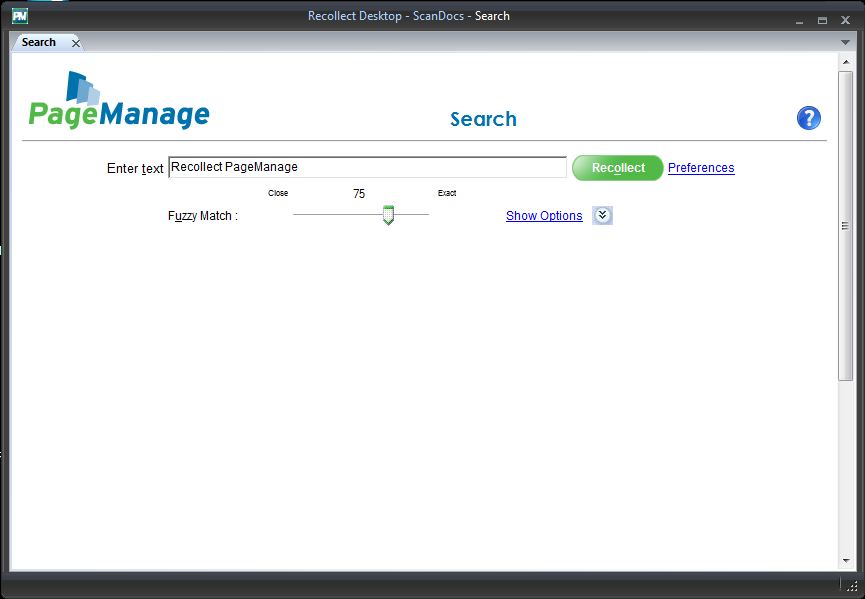865x599 pixels.
Task: Click slider track near the Exact end
Action: (x=420, y=215)
